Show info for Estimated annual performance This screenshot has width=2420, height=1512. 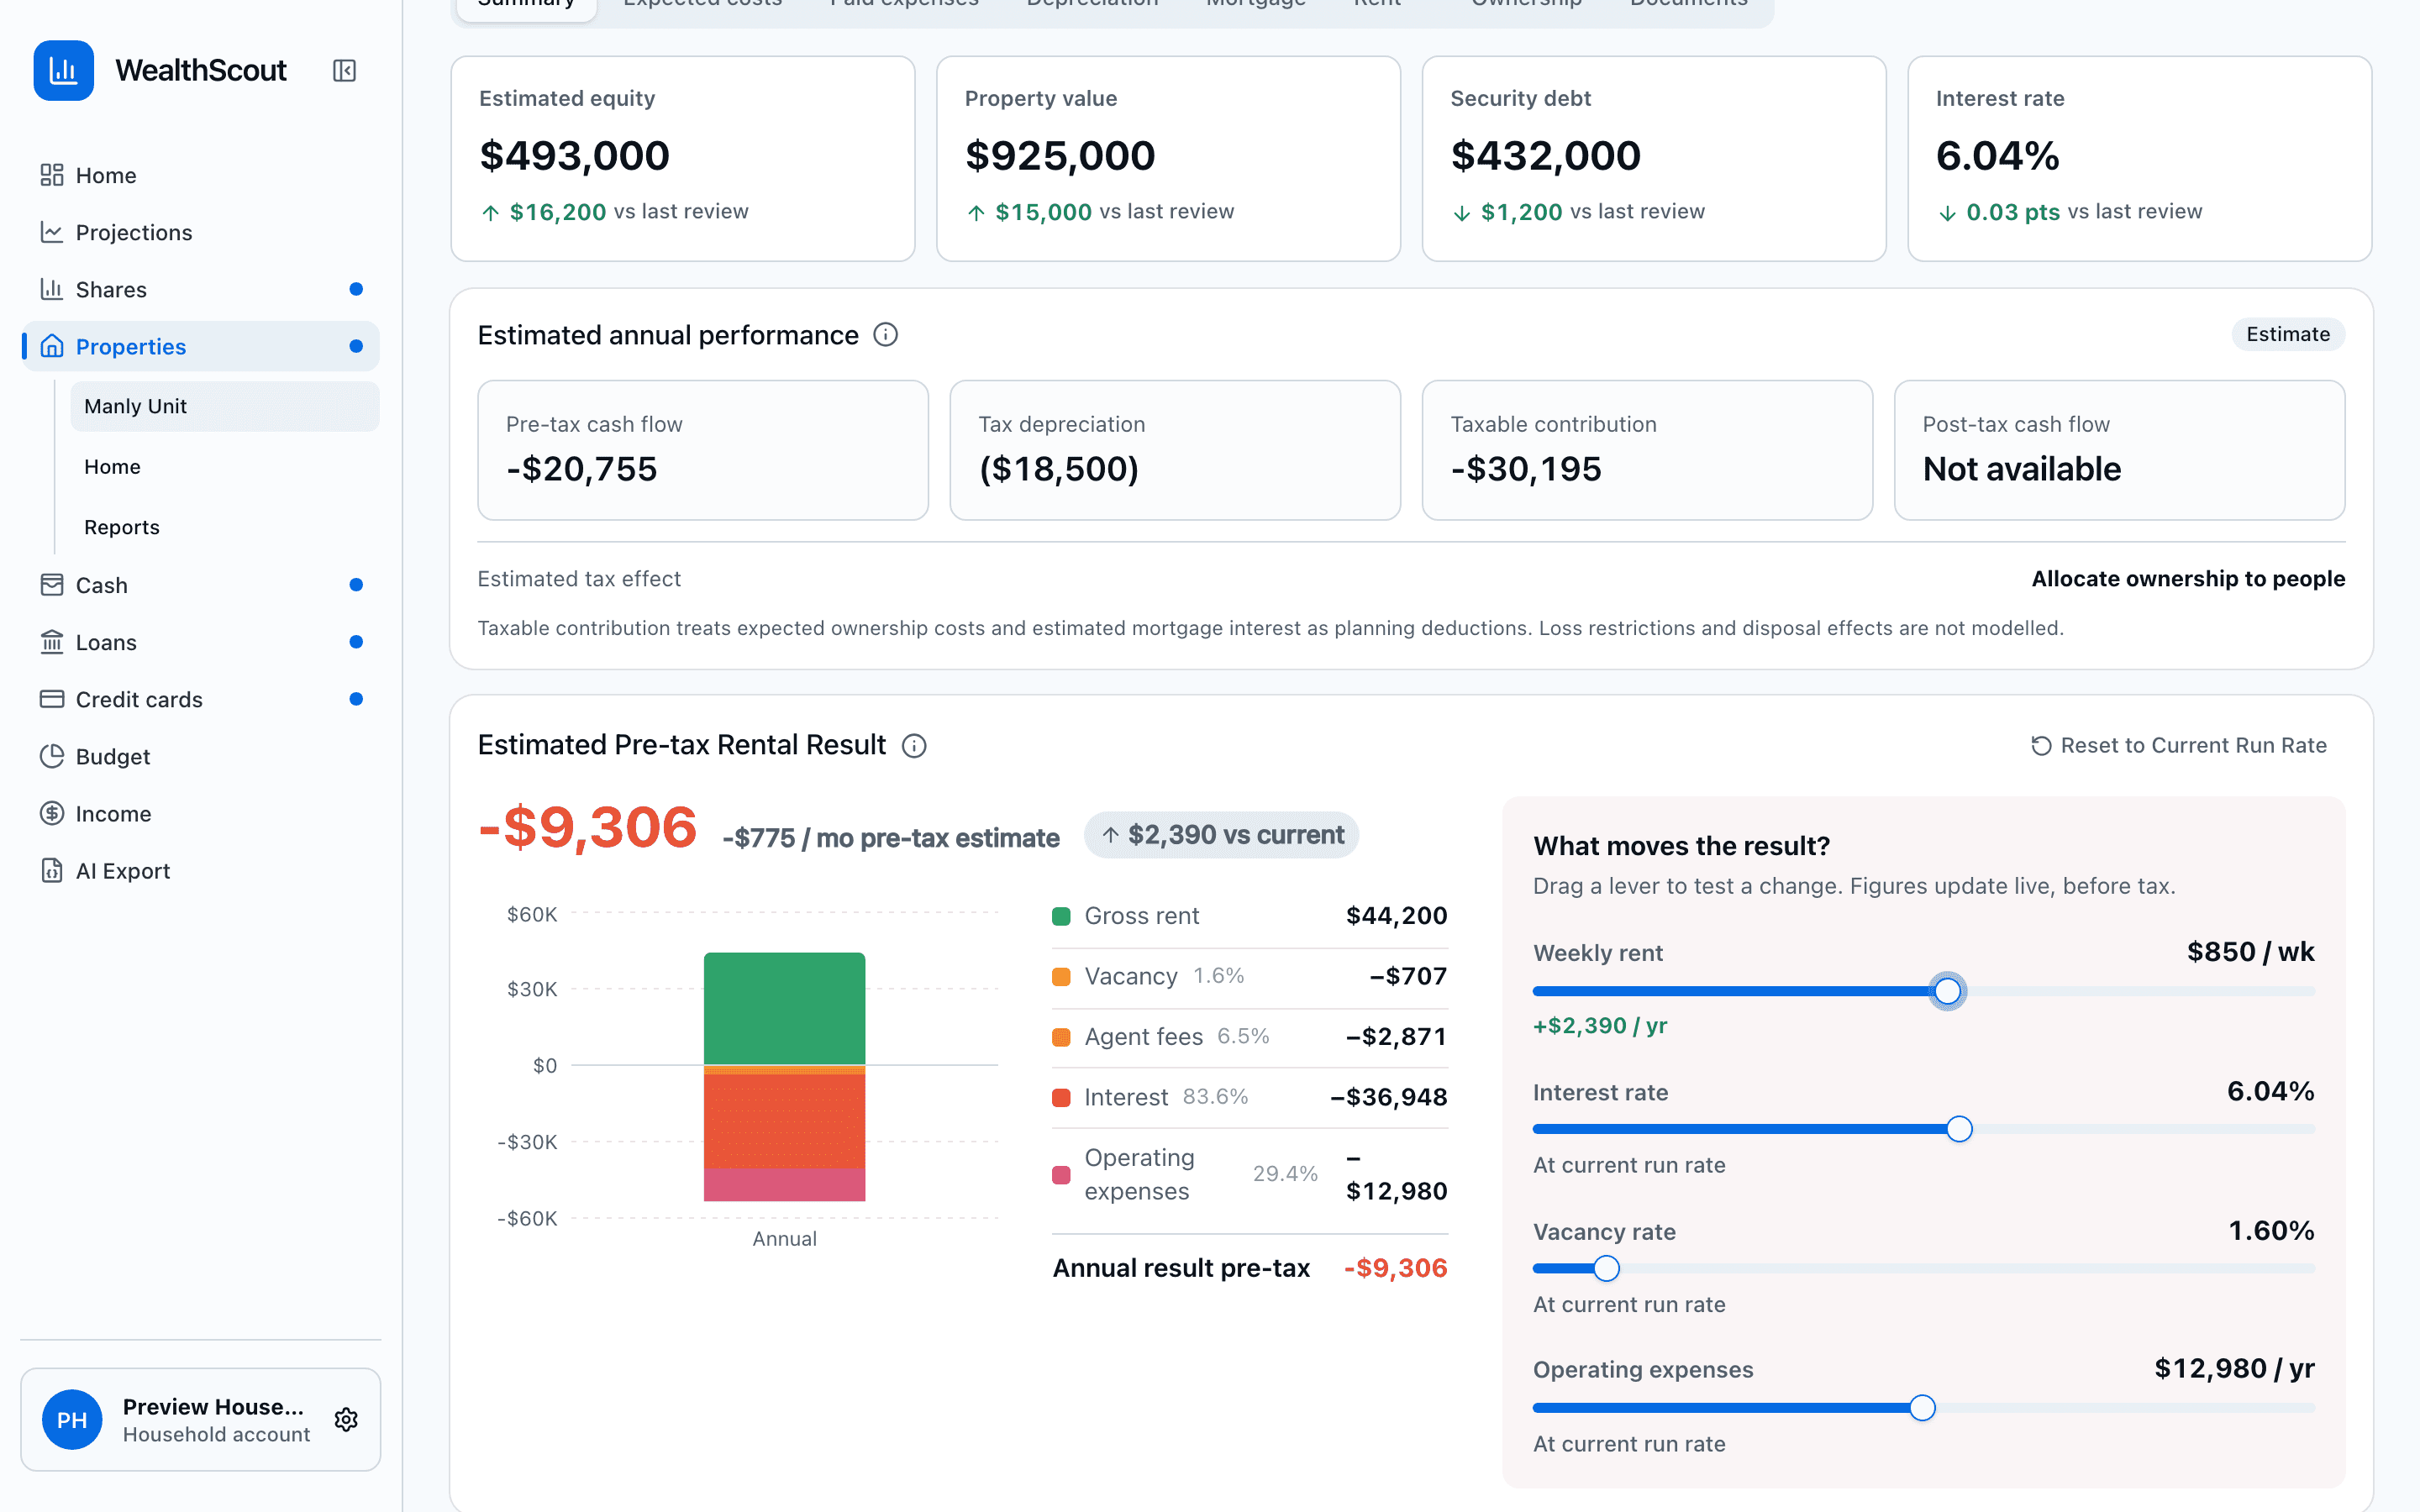pos(885,334)
